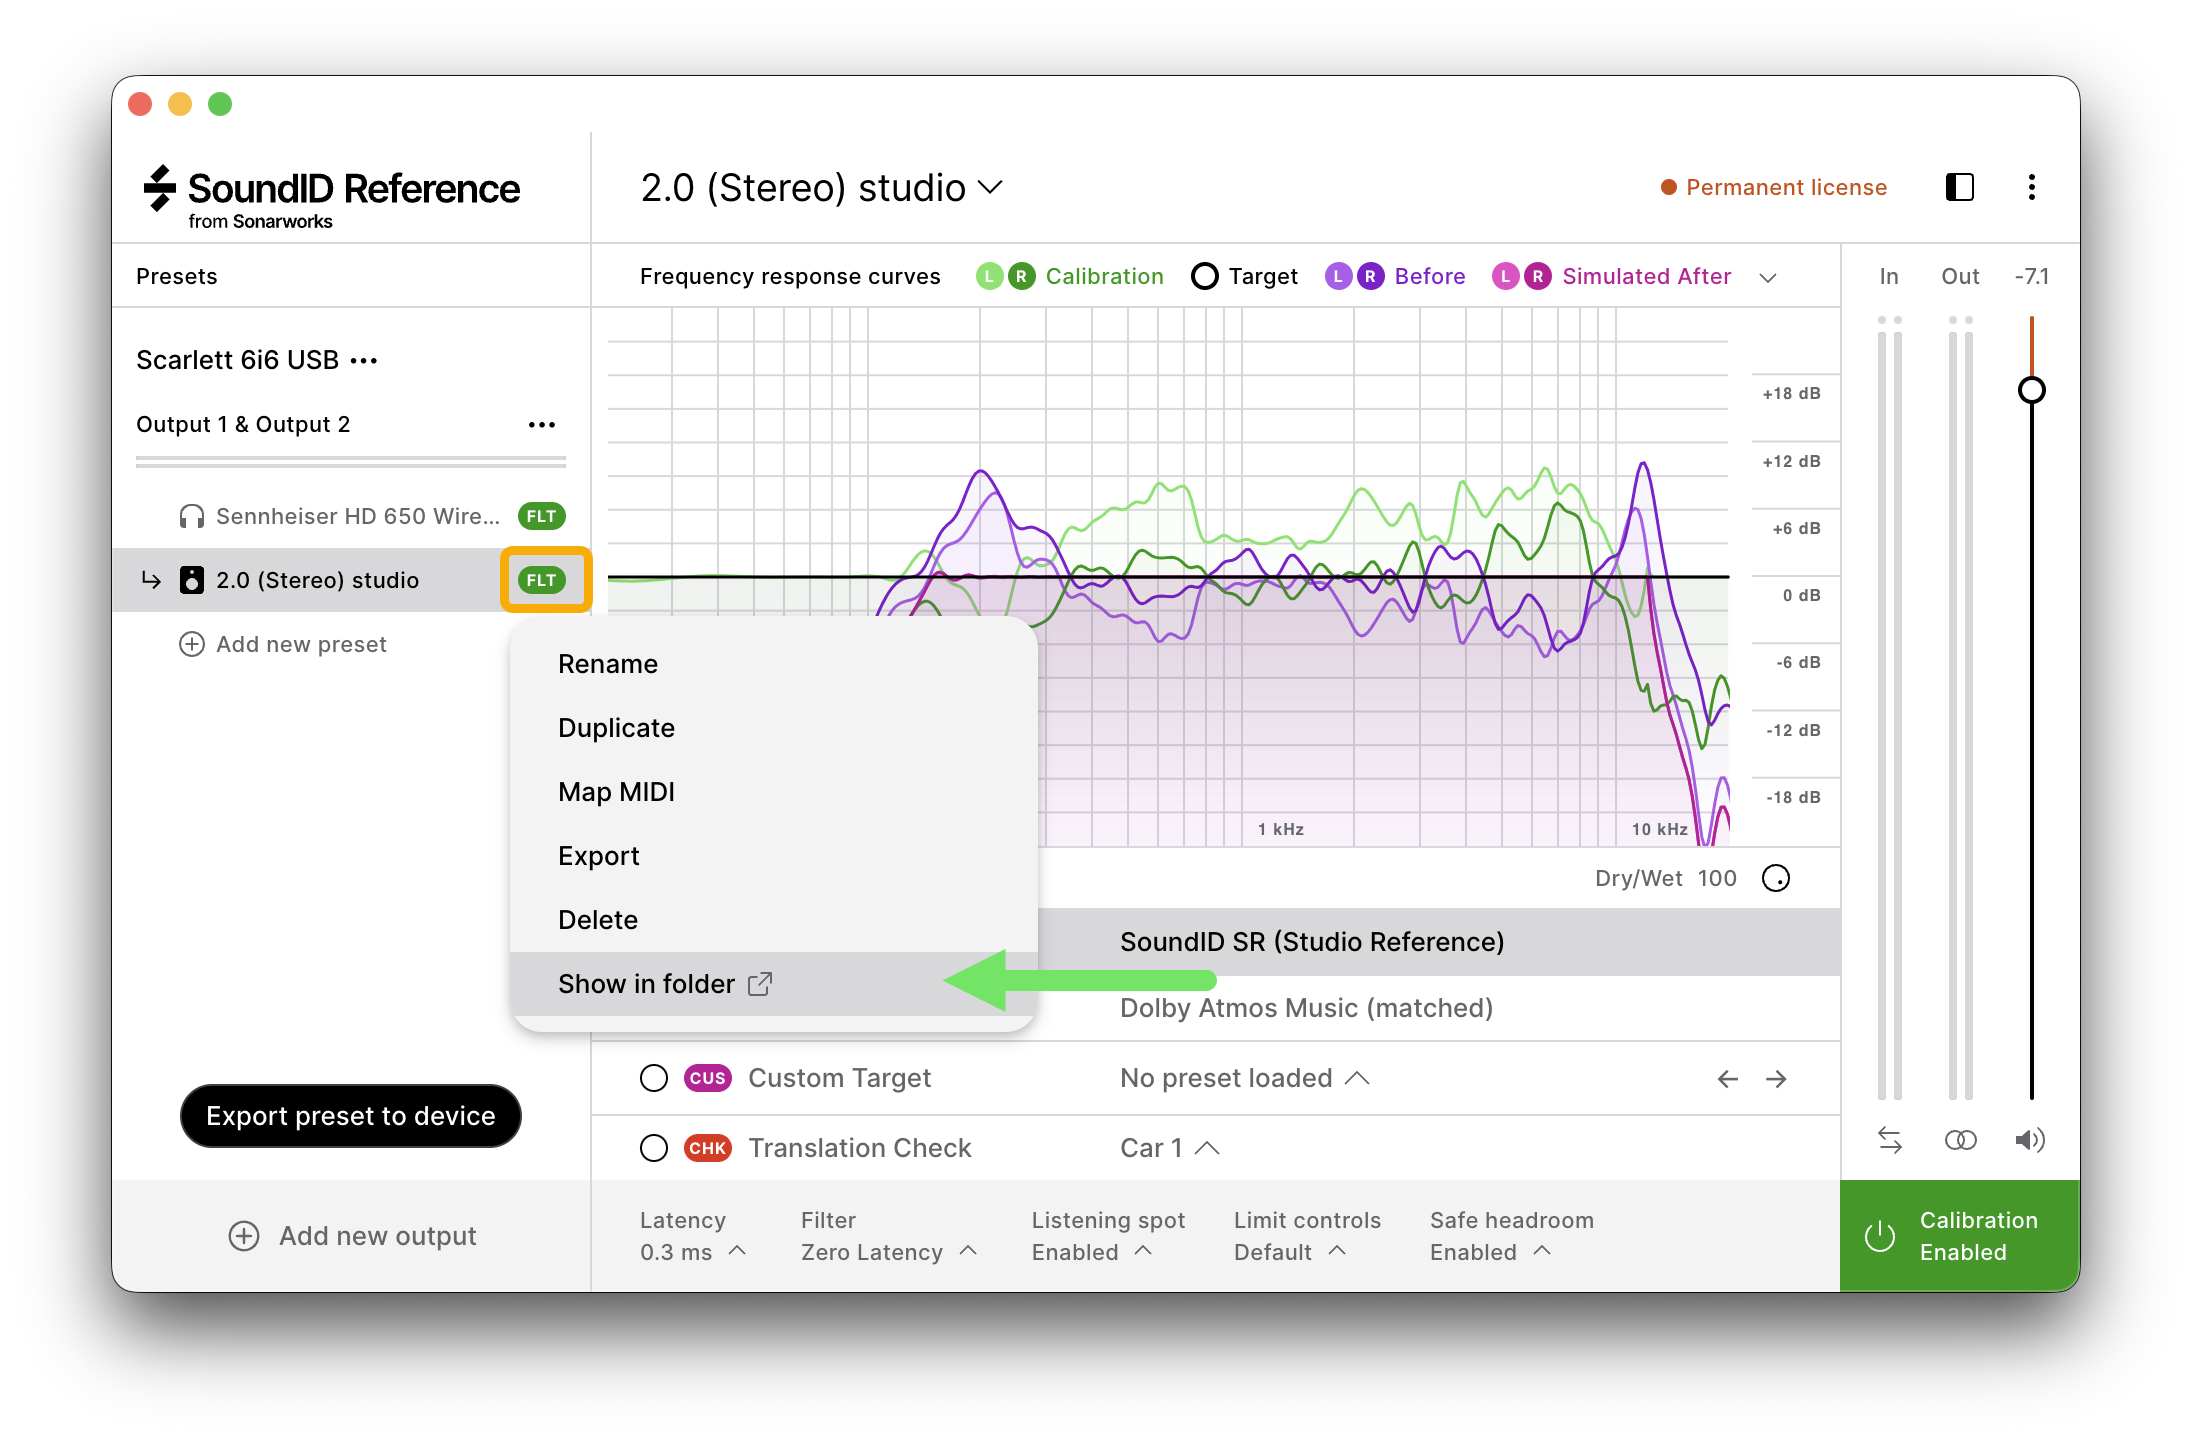The height and width of the screenshot is (1440, 2192).
Task: Expand Listening spot Enabled setting
Action: coord(1108,1236)
